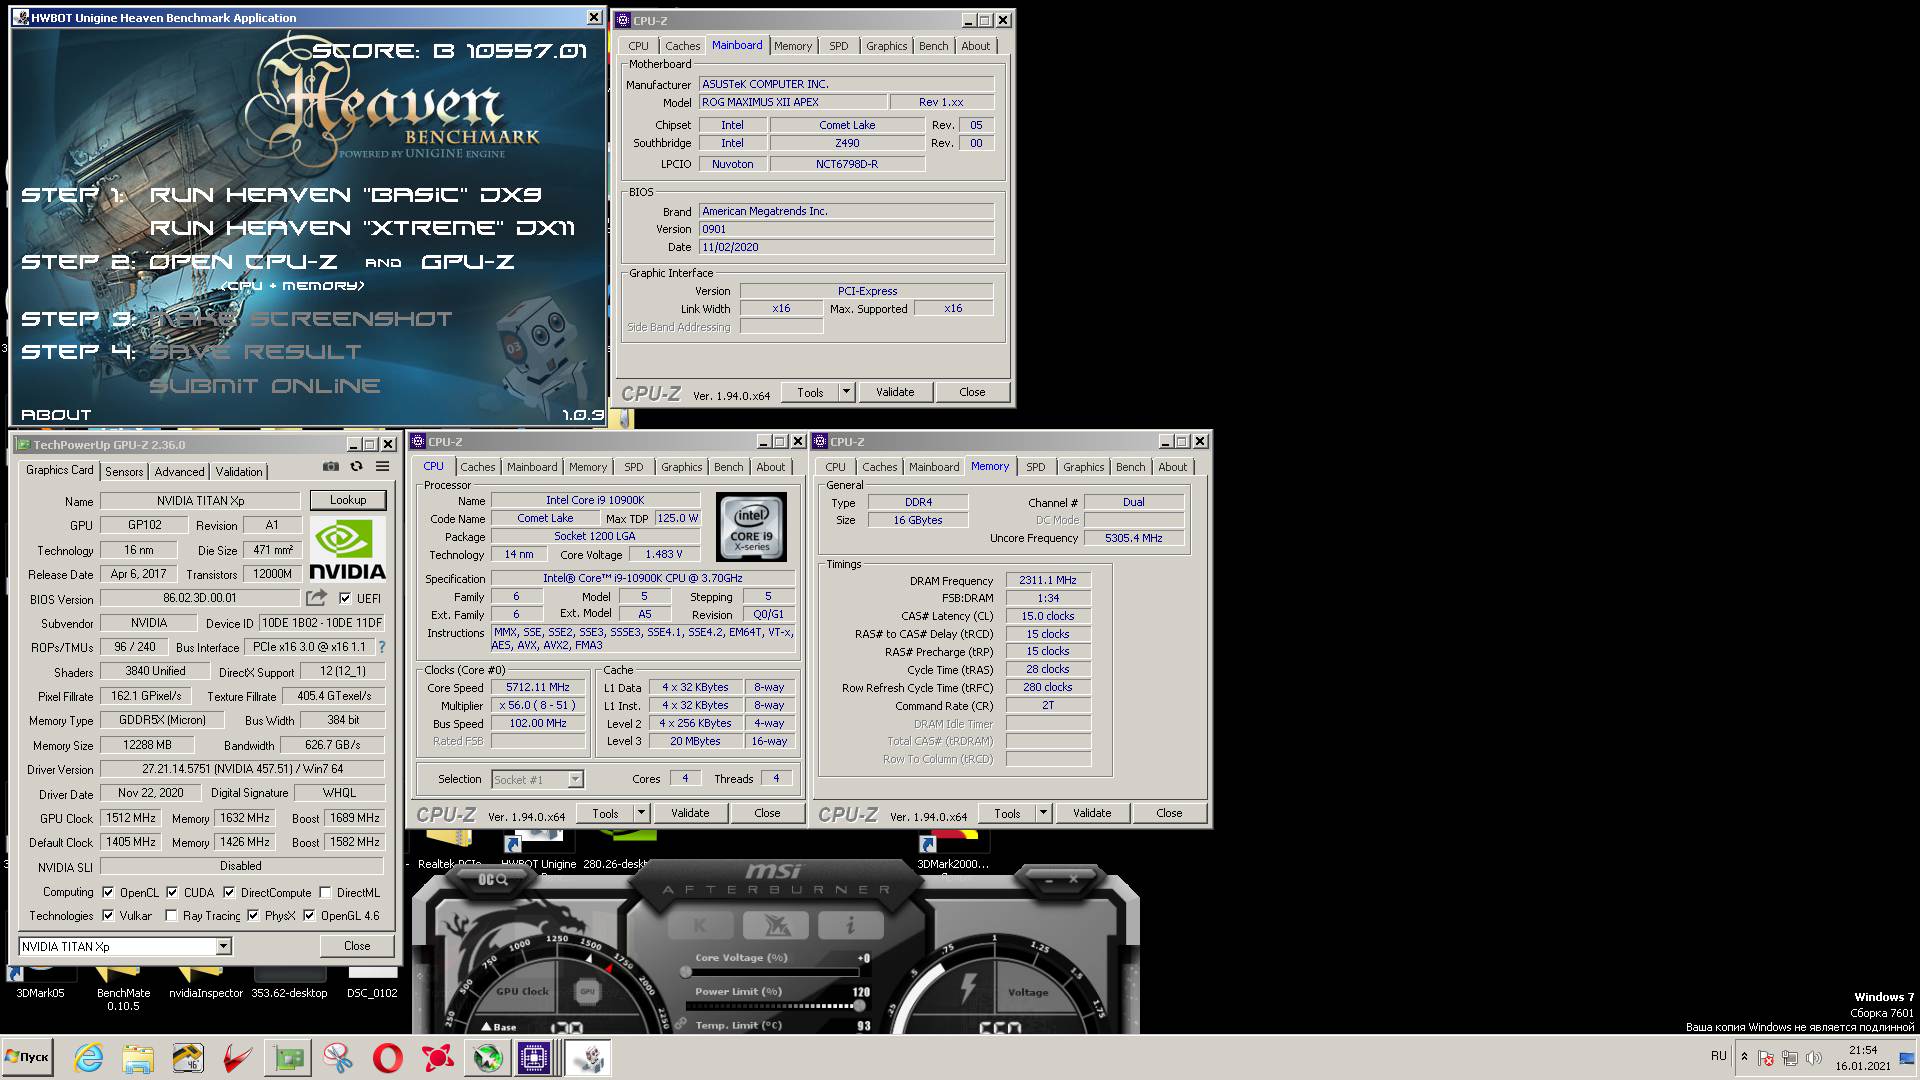Click the GPU-Z screenshot camera icon
1920x1080 pixels.
pos(331,467)
